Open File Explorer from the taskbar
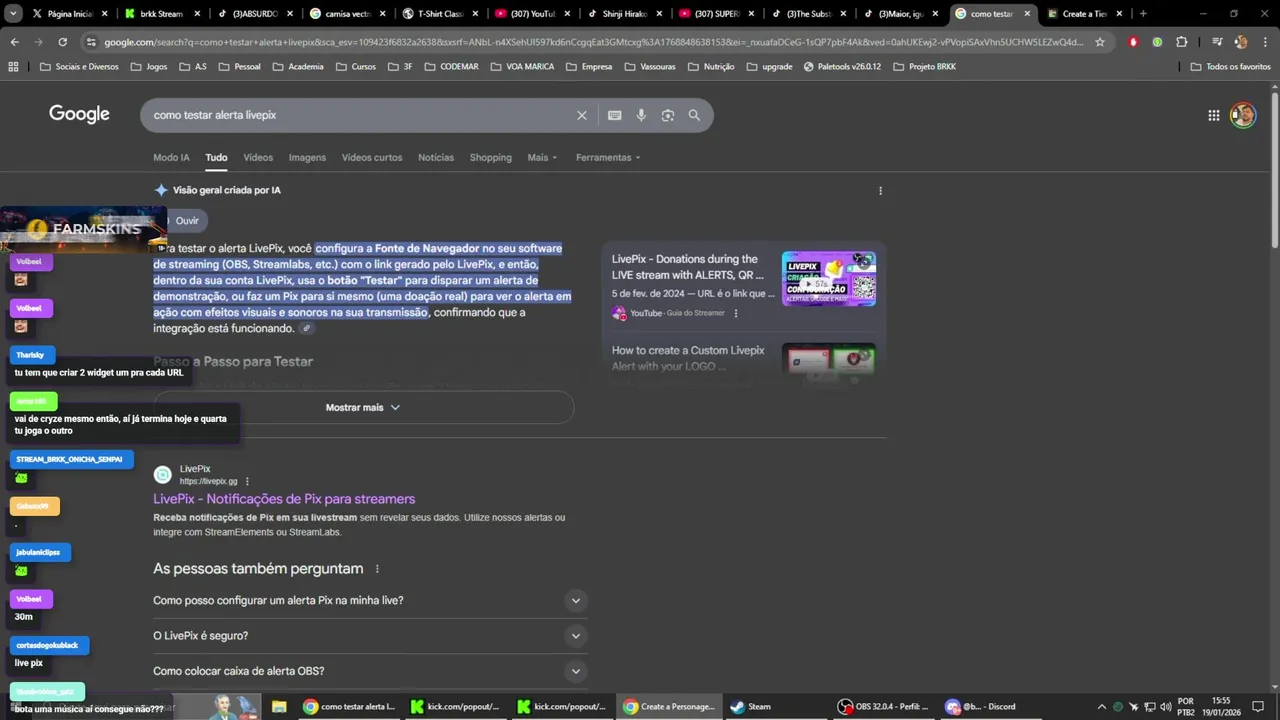 click(279, 706)
